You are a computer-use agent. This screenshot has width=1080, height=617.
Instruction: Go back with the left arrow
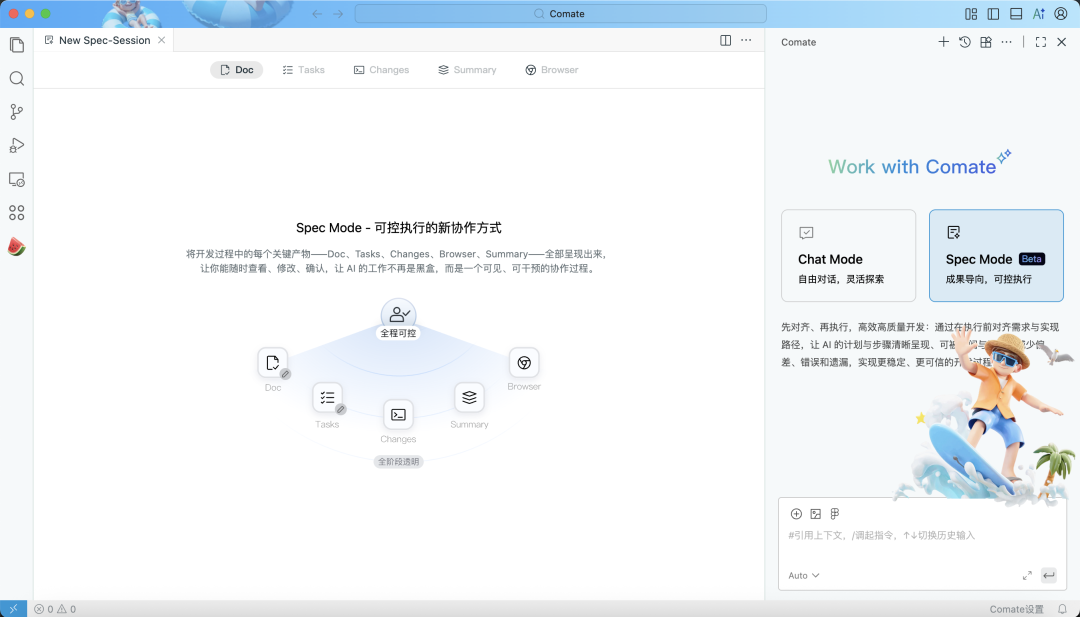click(x=317, y=14)
